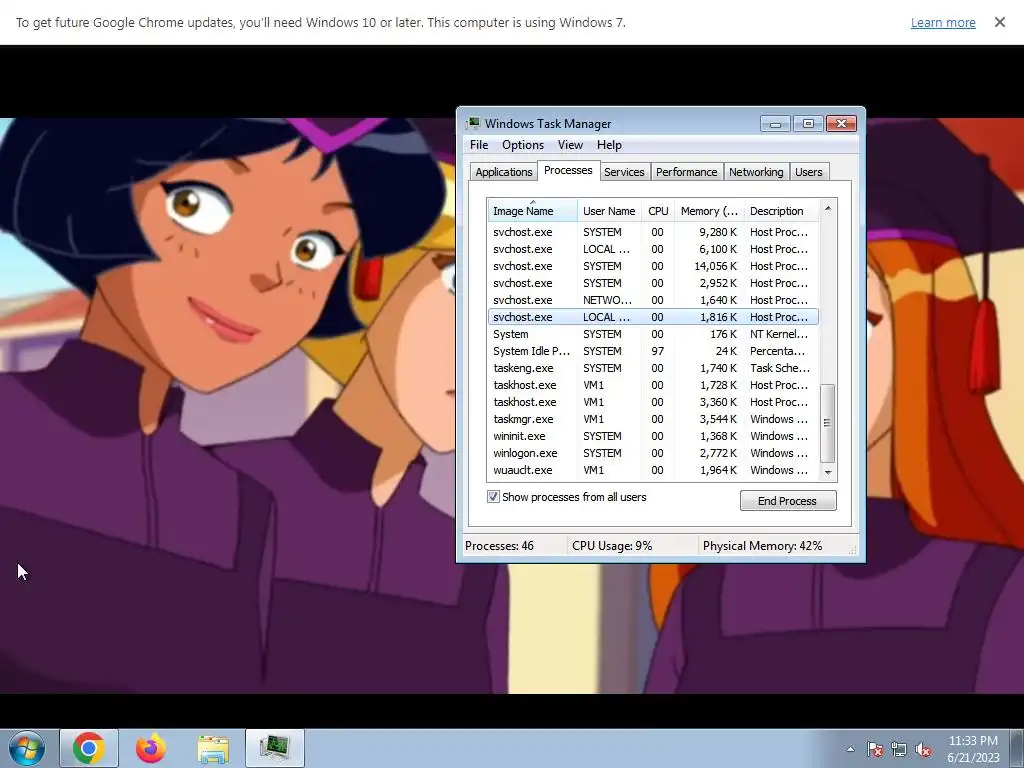Viewport: 1024px width, 768px height.
Task: Switch to the Performance tab
Action: (686, 172)
